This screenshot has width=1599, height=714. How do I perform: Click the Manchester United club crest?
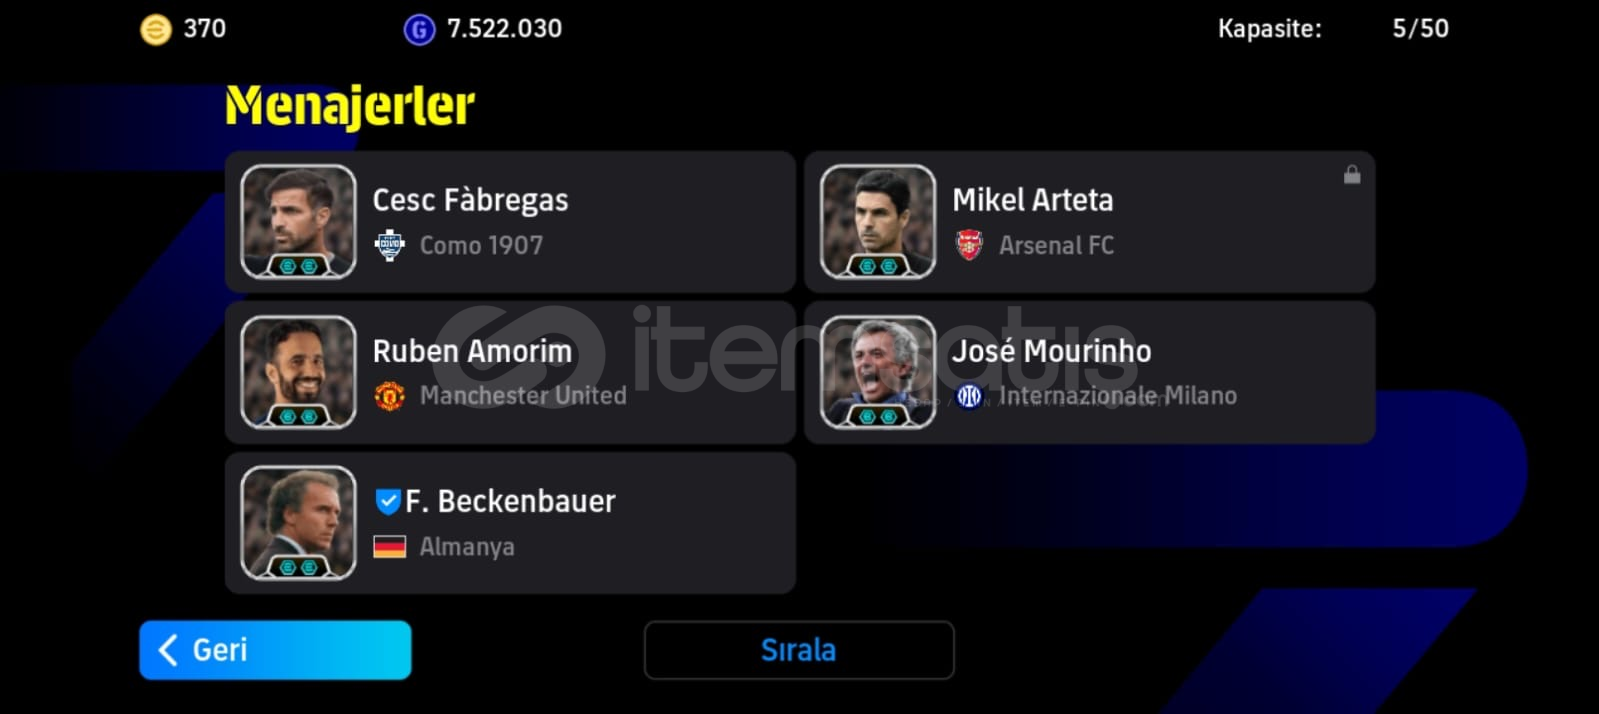point(389,396)
